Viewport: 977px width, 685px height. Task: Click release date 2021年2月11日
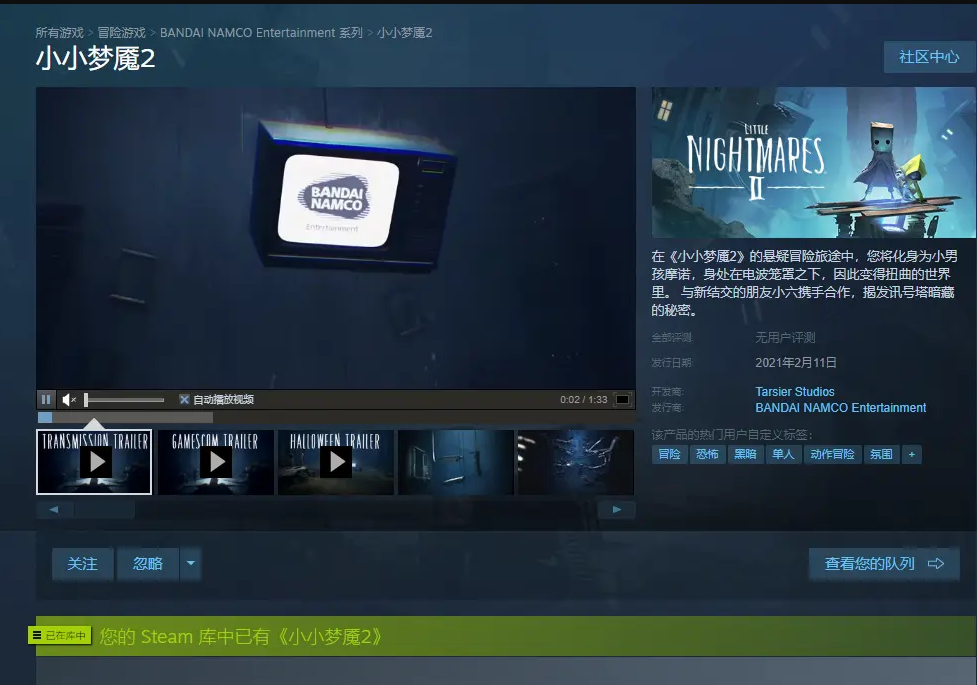point(796,363)
